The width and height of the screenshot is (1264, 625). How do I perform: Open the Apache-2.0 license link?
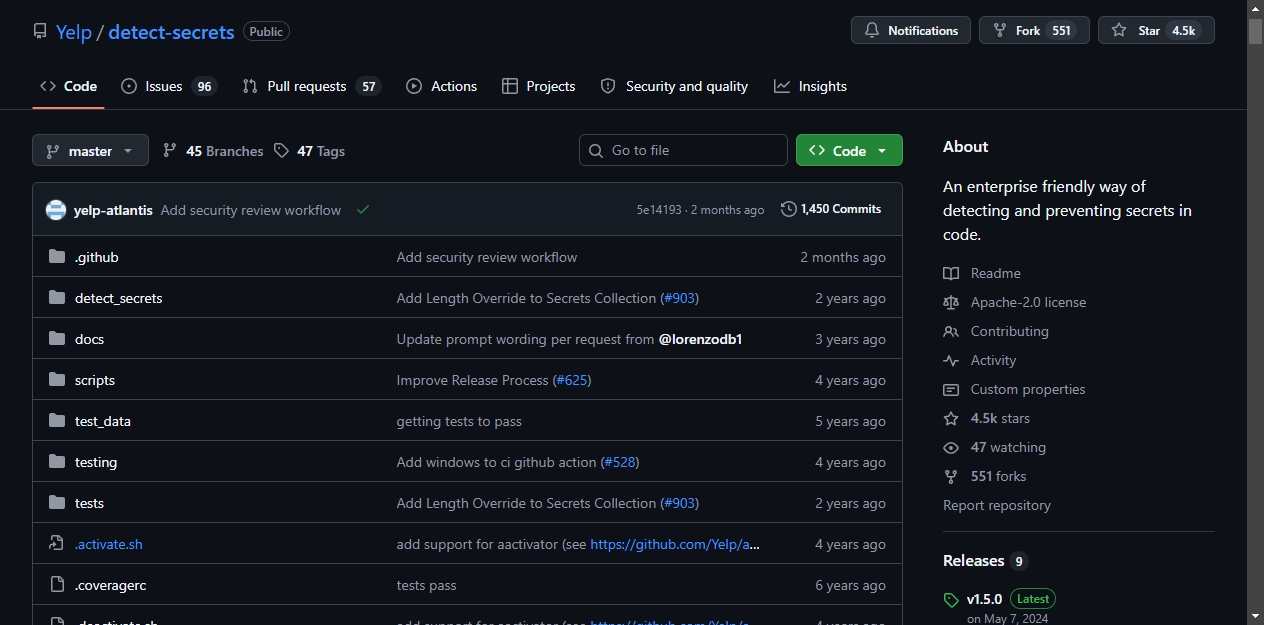[x=1014, y=302]
